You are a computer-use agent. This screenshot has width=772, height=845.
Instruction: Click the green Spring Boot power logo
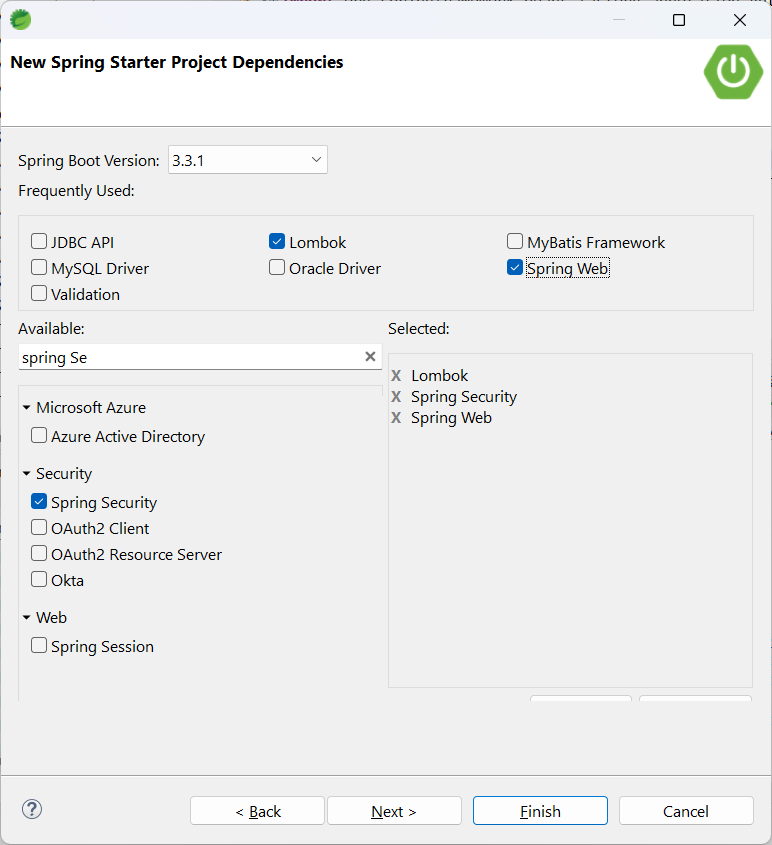(x=733, y=72)
